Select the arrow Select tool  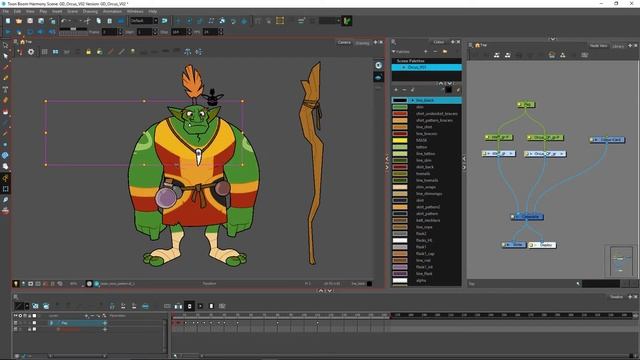5,56
